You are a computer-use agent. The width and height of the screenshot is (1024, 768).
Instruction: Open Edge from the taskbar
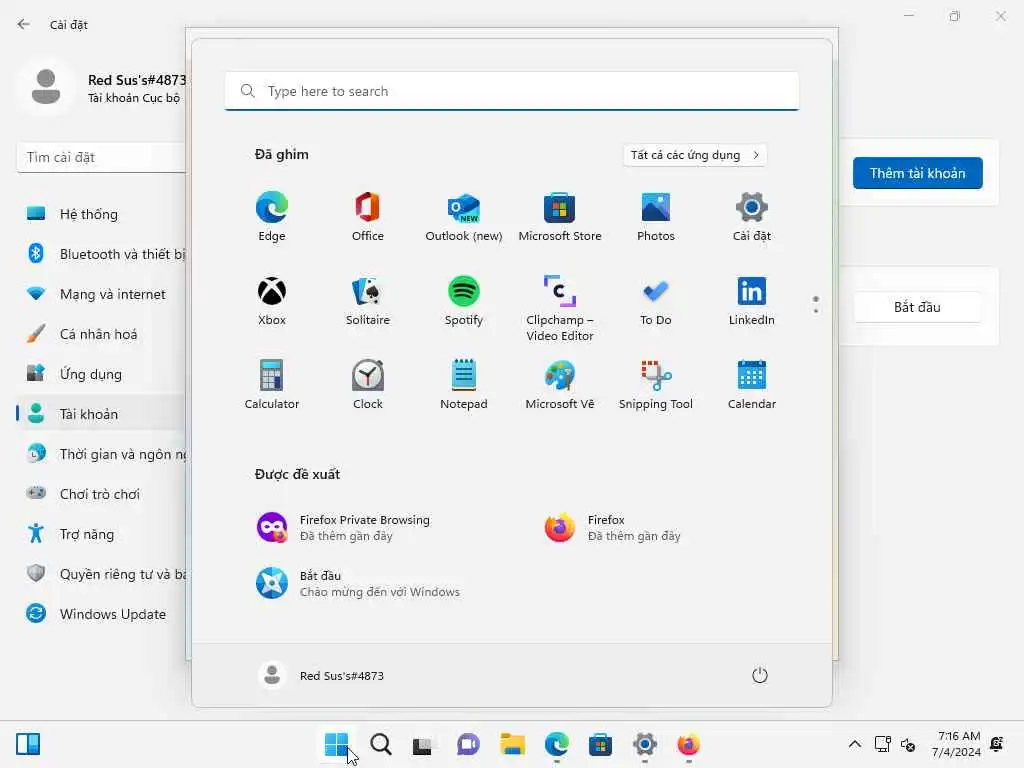(556, 744)
